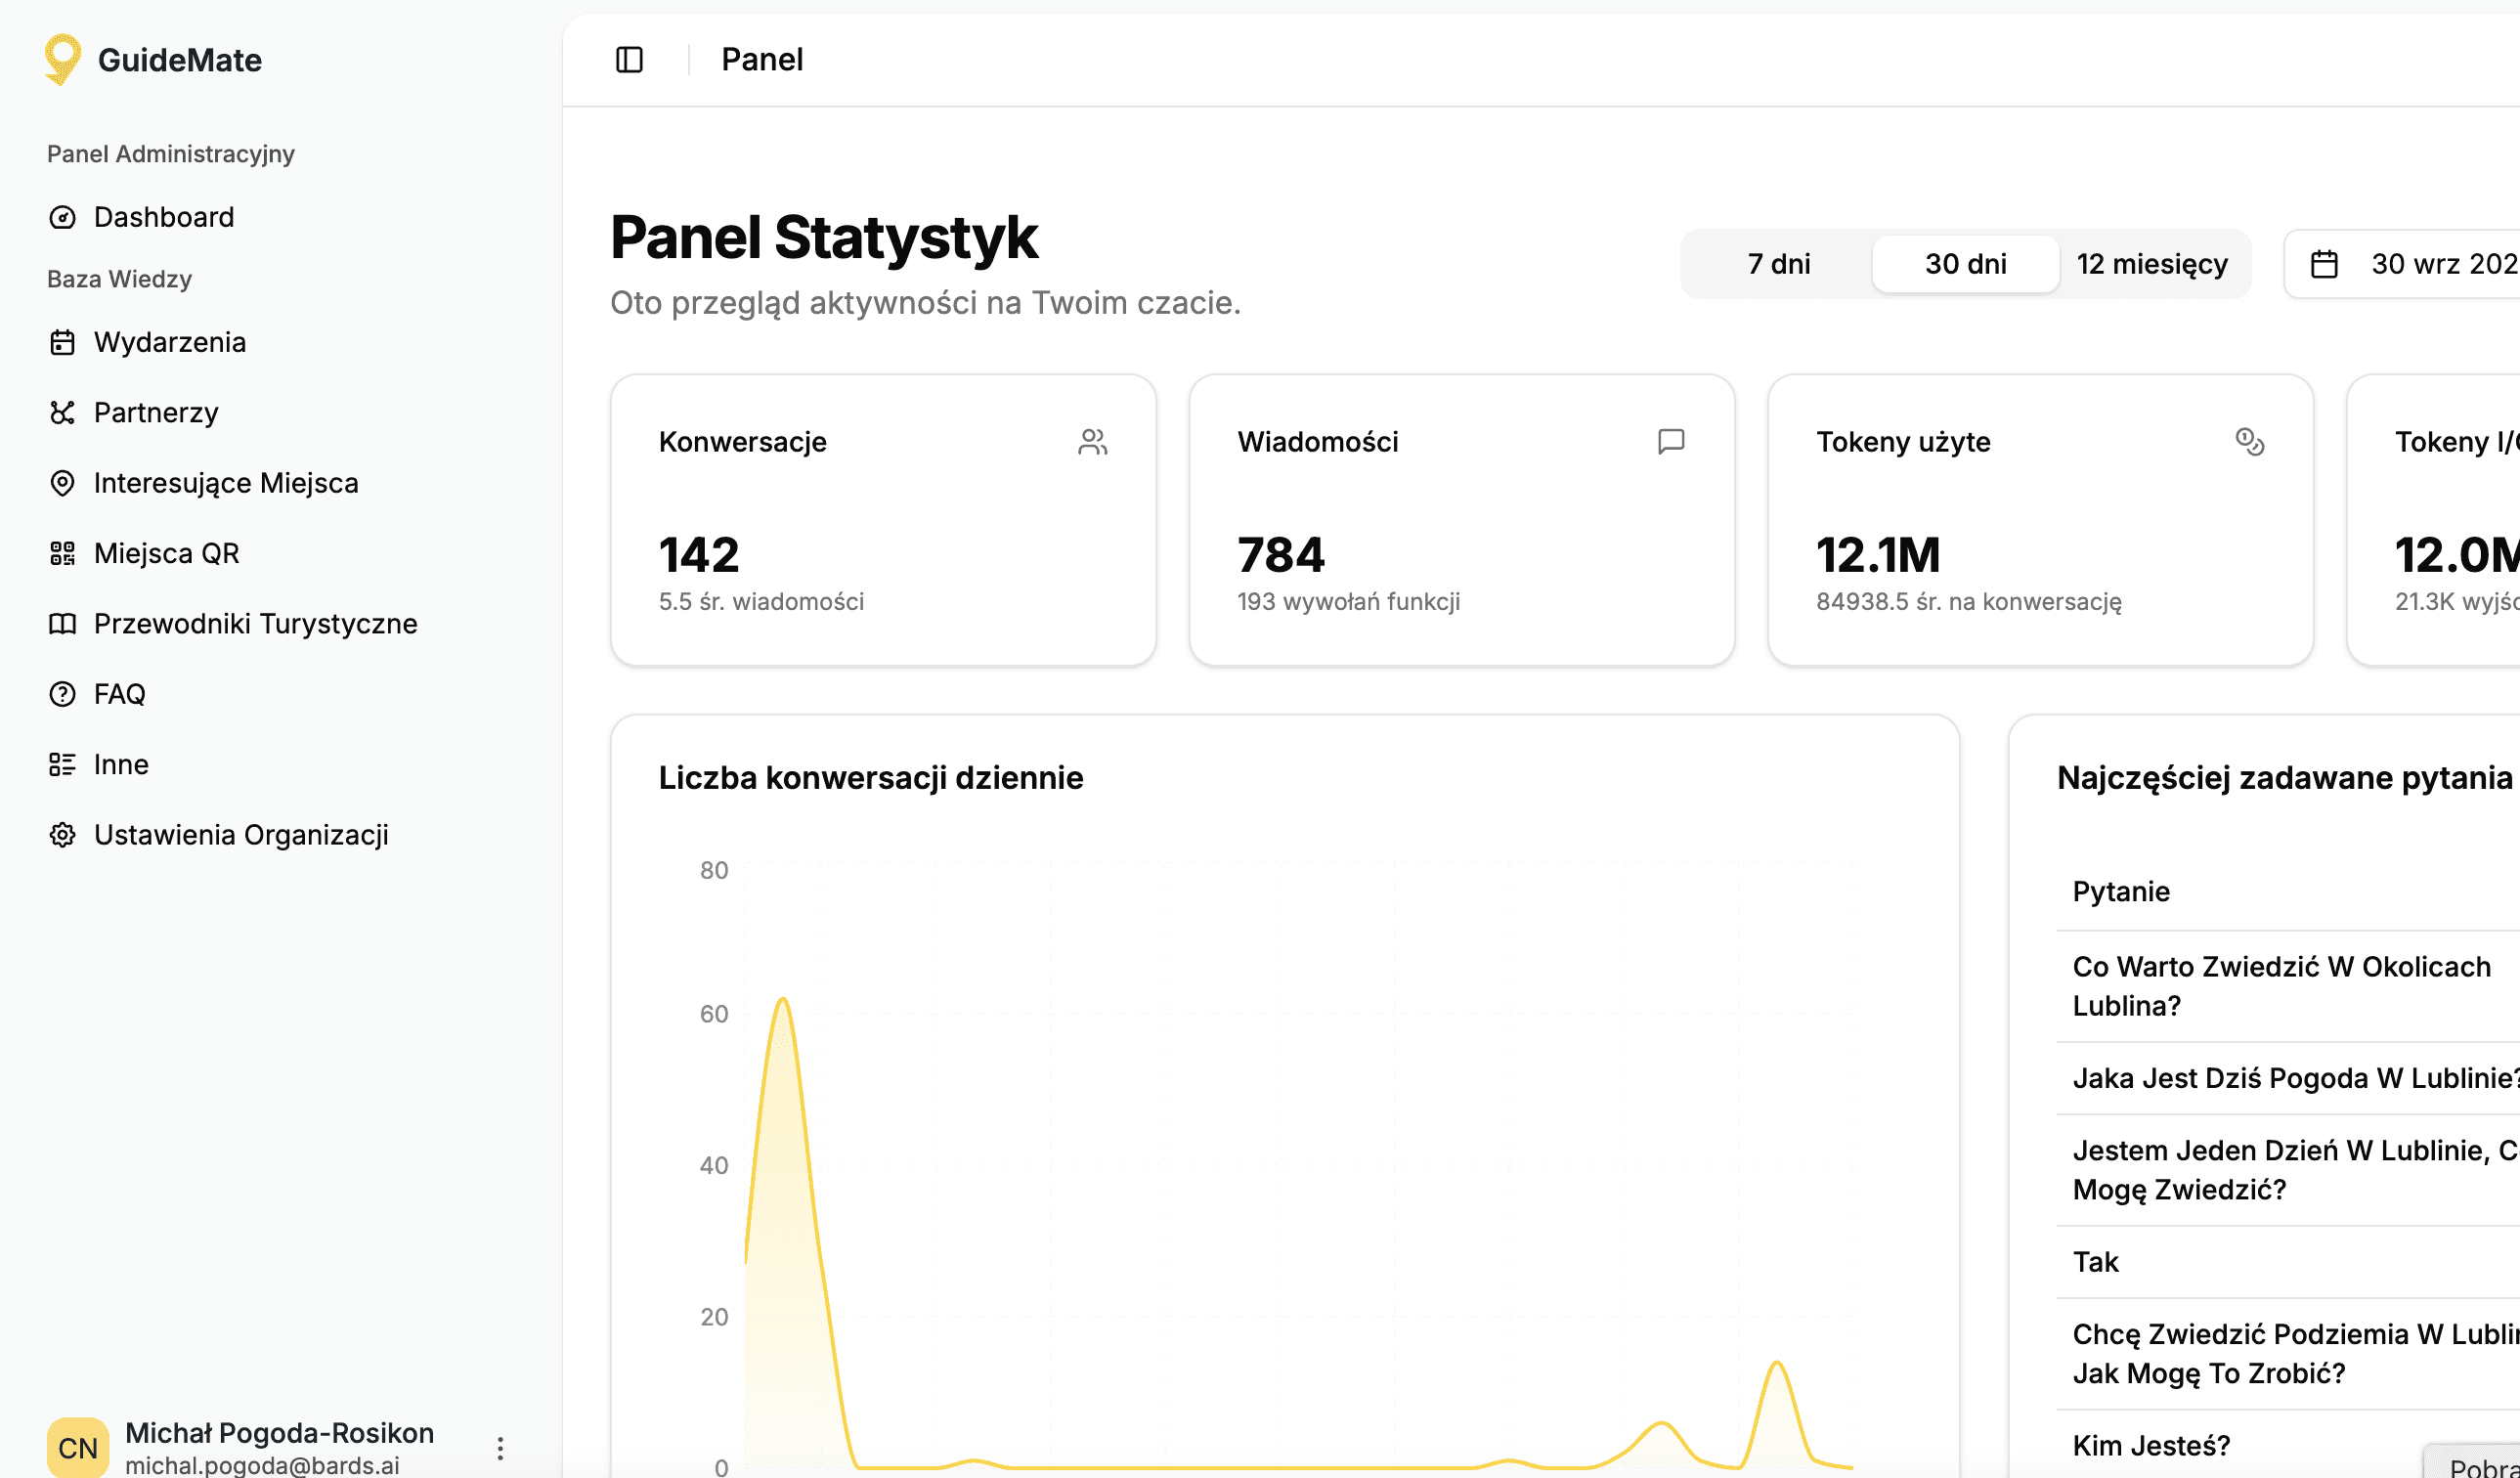
Task: Click the Inne list icon
Action: (x=62, y=764)
